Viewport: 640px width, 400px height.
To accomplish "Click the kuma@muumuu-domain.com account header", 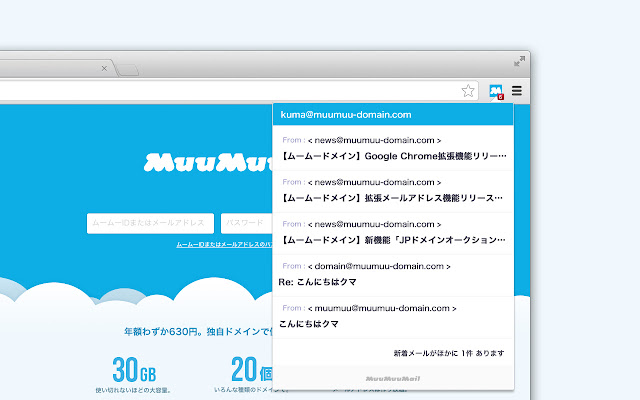I will [x=393, y=115].
